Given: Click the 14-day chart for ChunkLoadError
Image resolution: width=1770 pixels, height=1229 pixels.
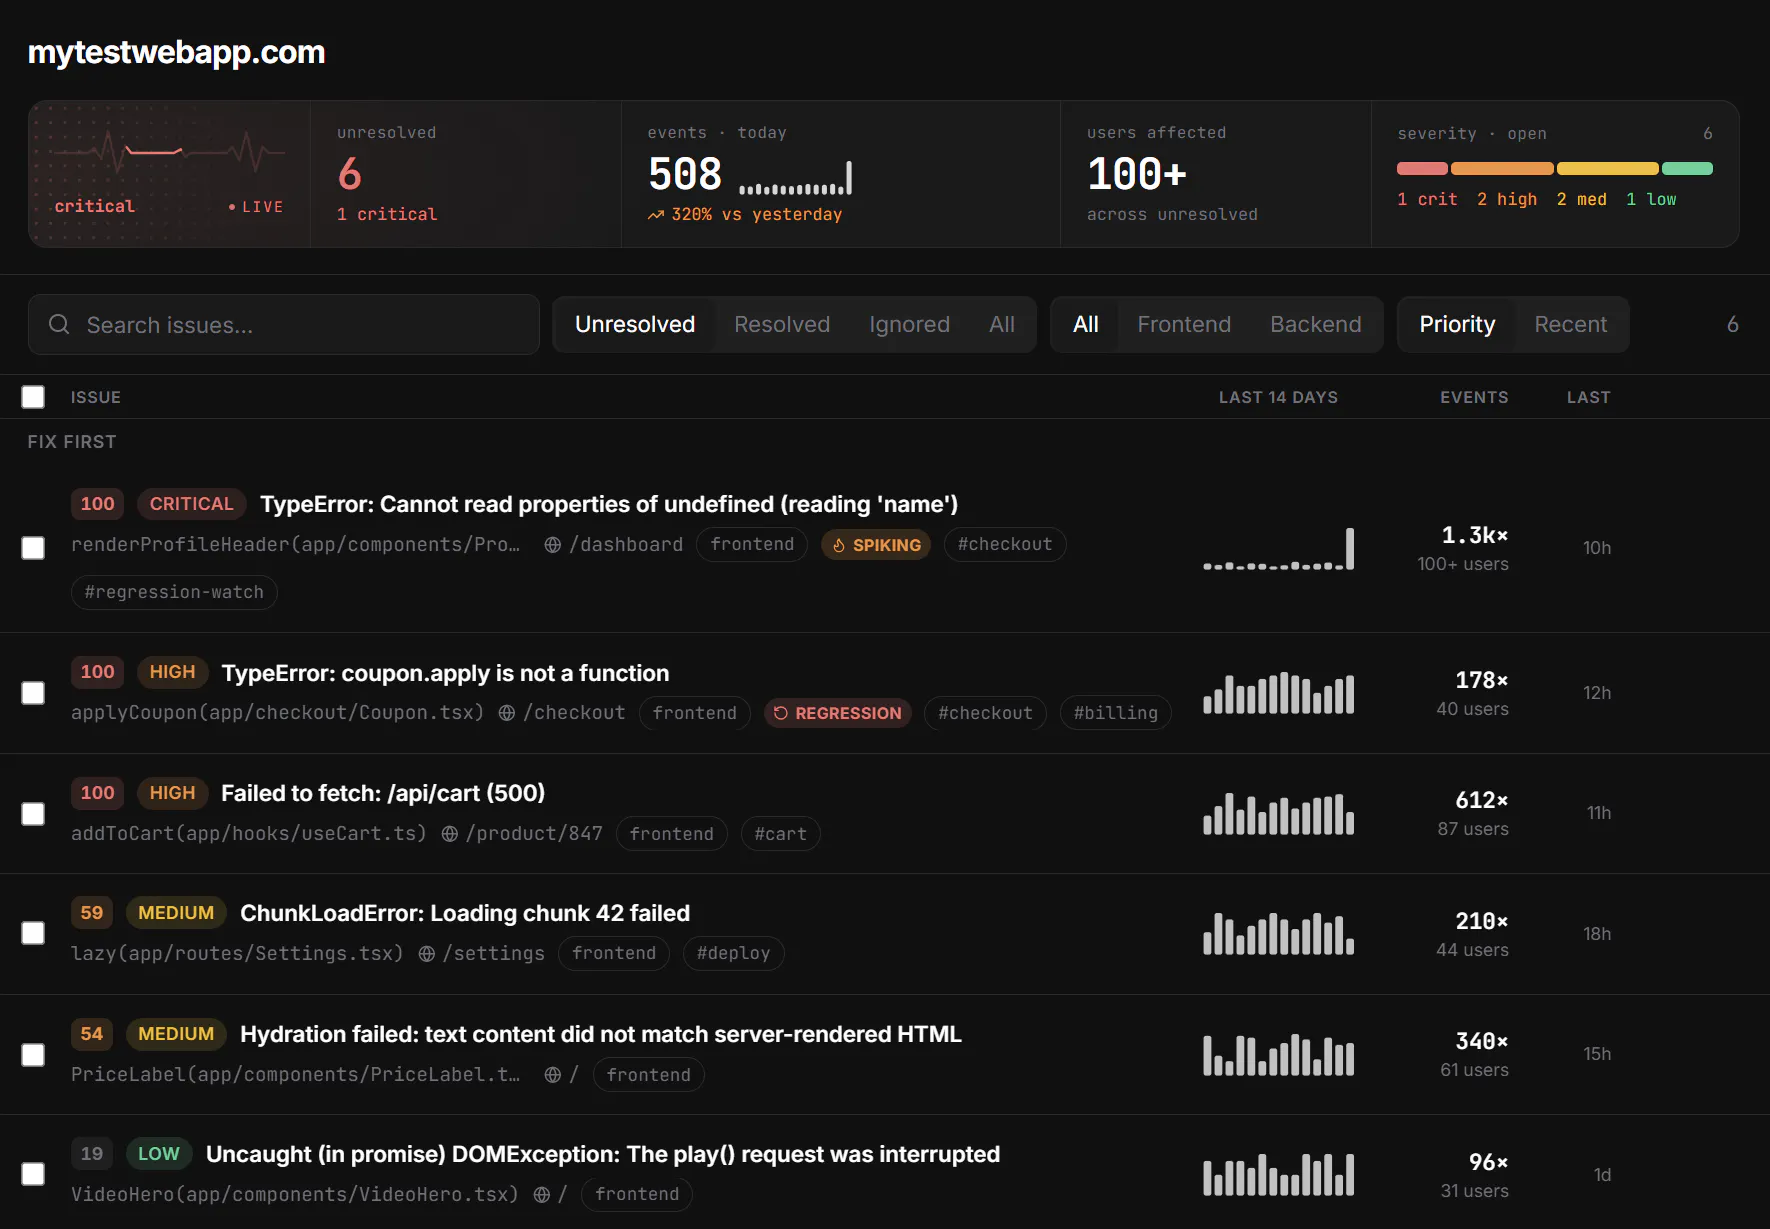Looking at the screenshot, I should point(1279,933).
